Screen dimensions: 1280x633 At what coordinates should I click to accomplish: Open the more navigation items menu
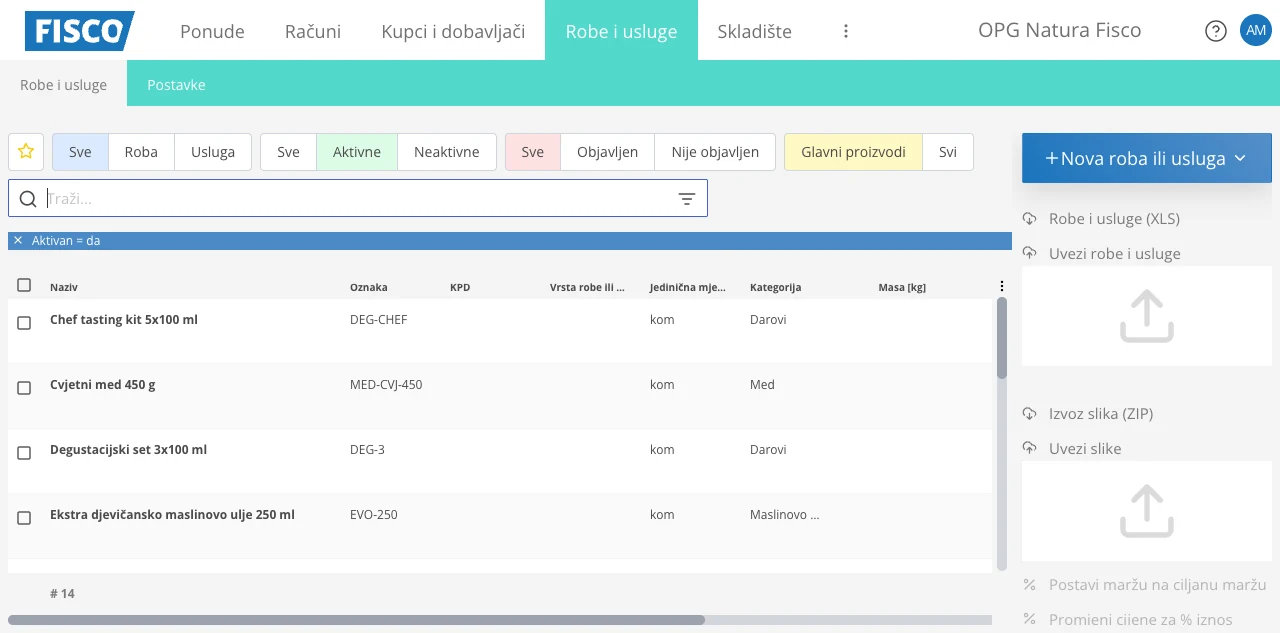point(846,31)
